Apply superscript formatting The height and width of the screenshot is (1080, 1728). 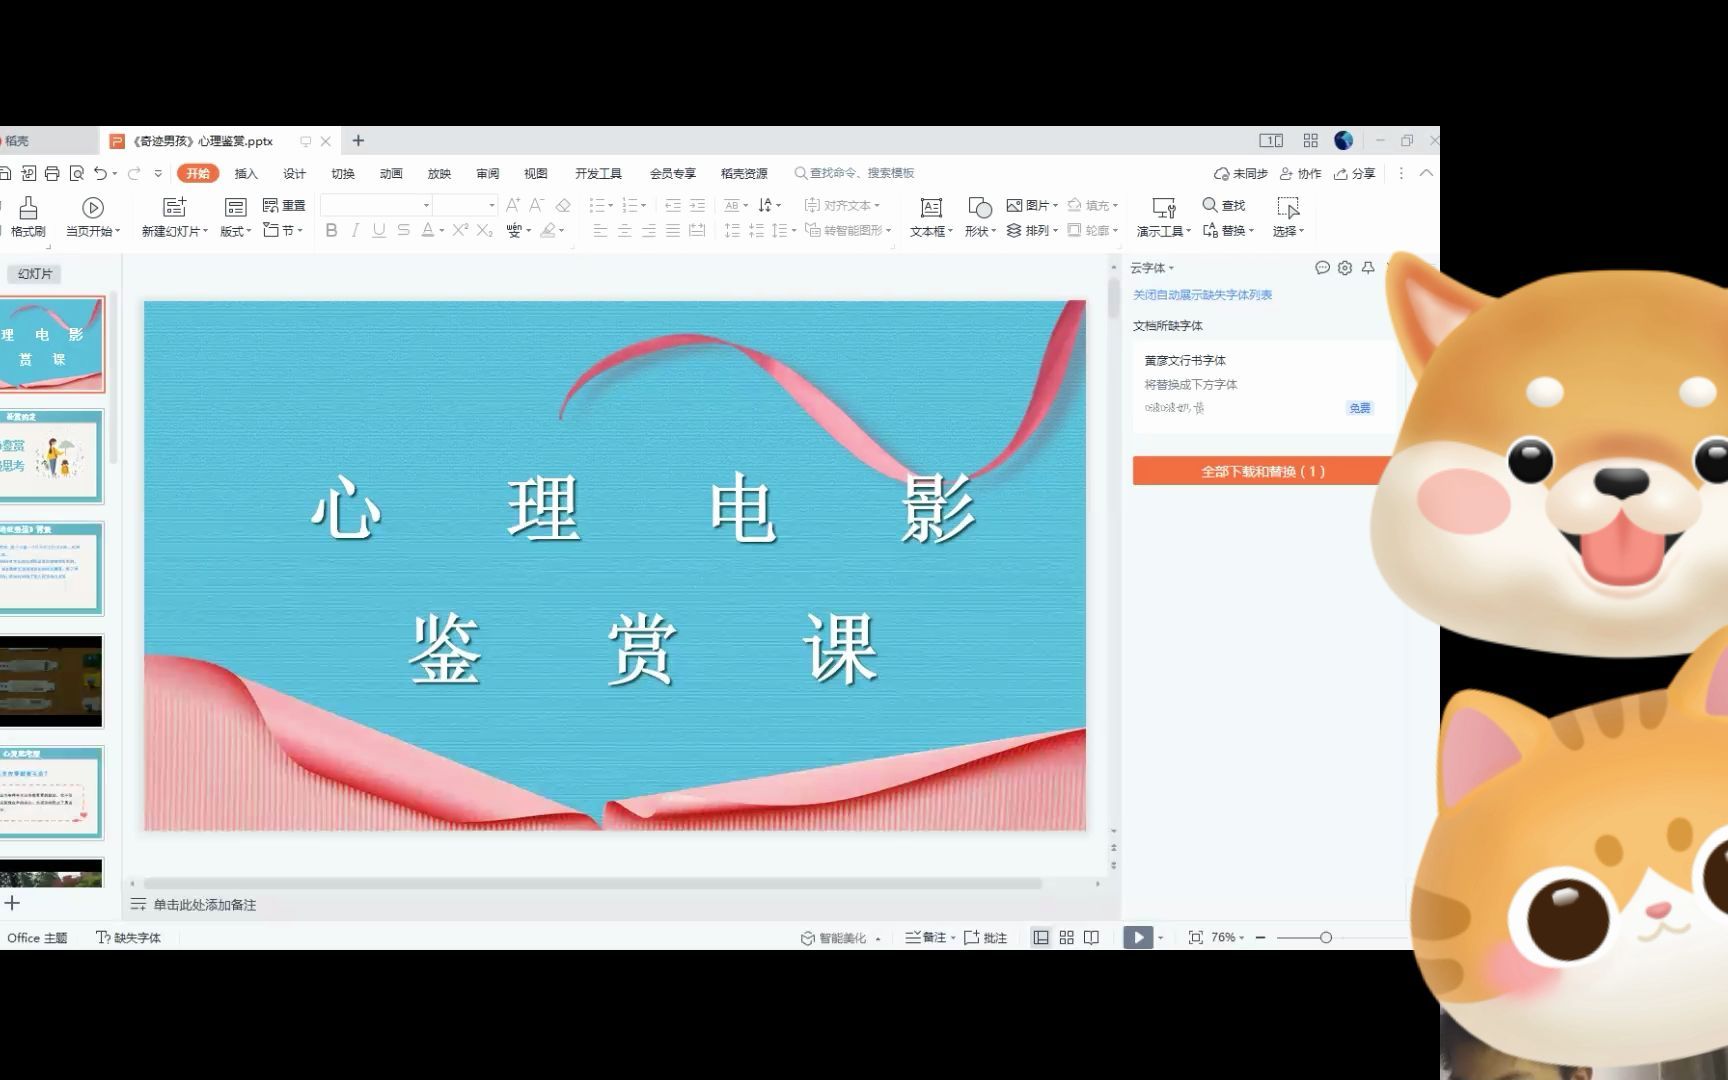(x=460, y=230)
